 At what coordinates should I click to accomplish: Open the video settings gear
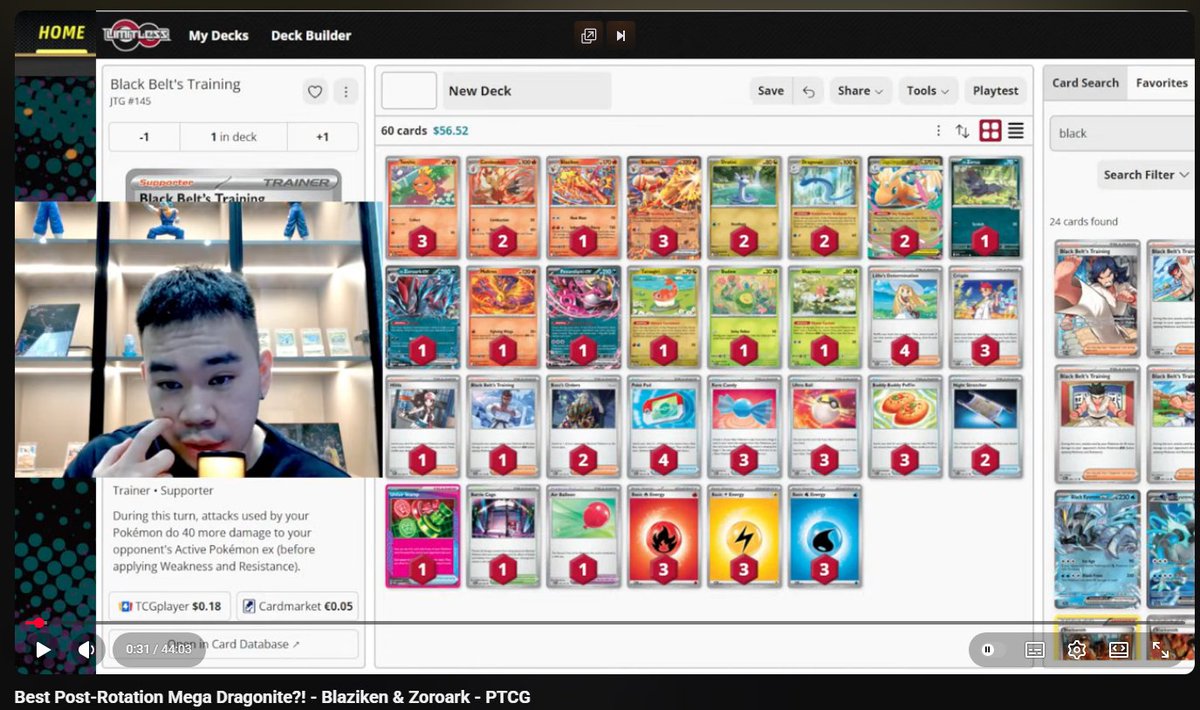1076,650
